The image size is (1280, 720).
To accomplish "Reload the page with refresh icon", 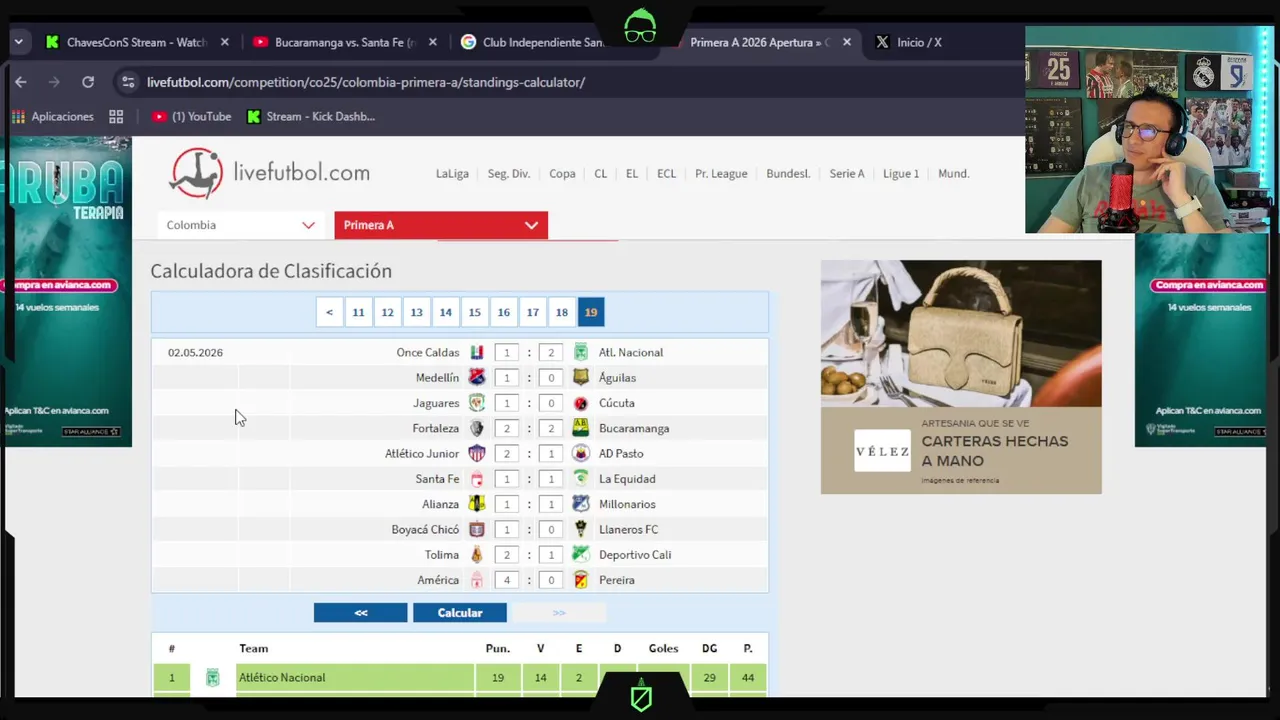I will tap(88, 82).
